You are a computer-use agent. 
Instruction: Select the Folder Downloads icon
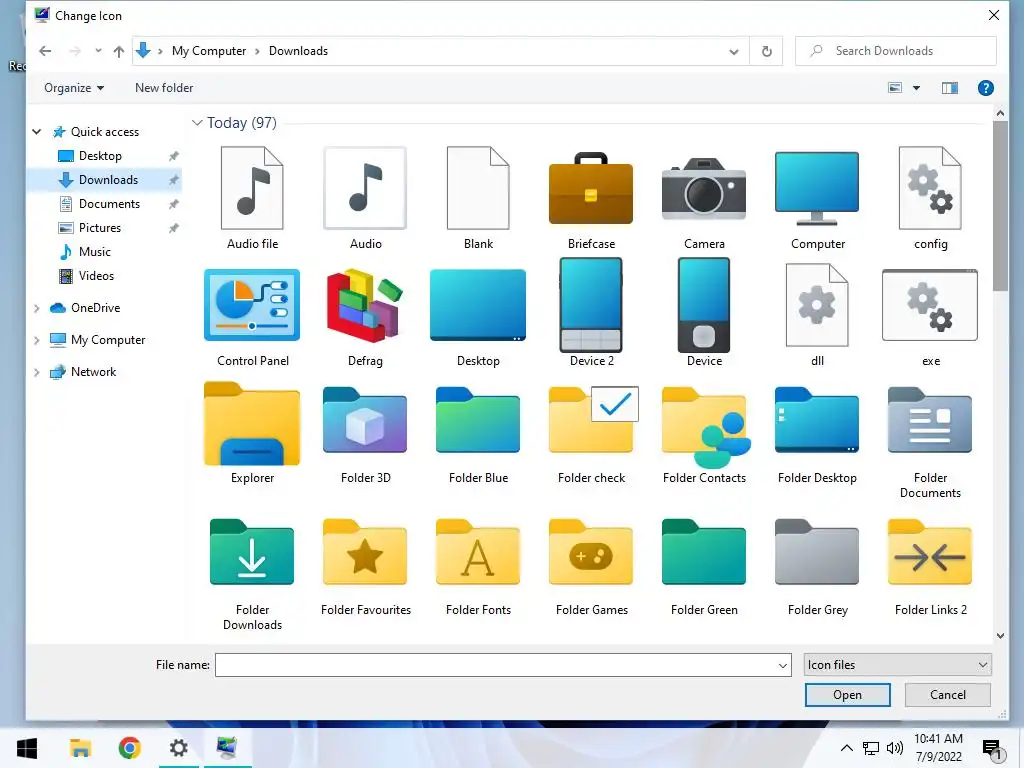252,552
